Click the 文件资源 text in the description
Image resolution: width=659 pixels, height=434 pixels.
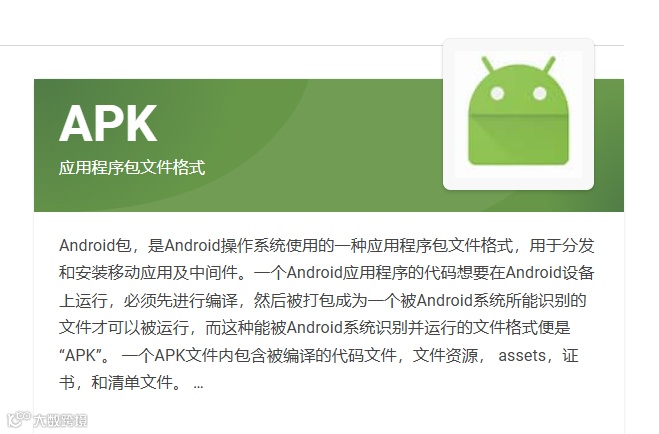coord(445,356)
